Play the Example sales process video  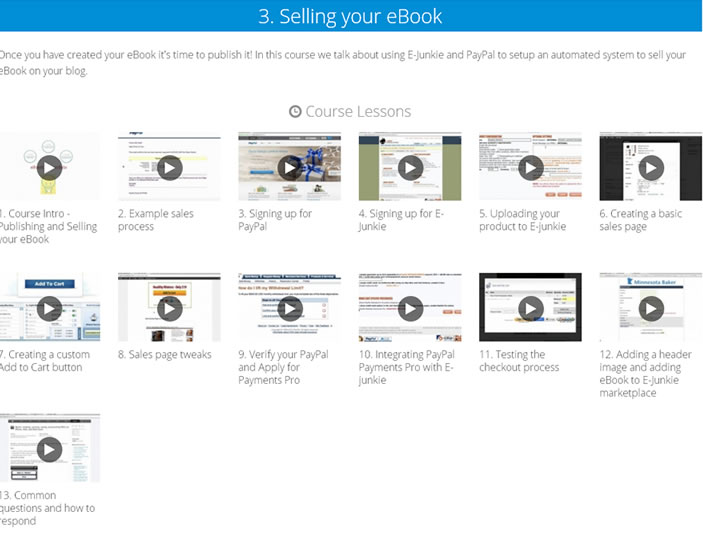(169, 168)
